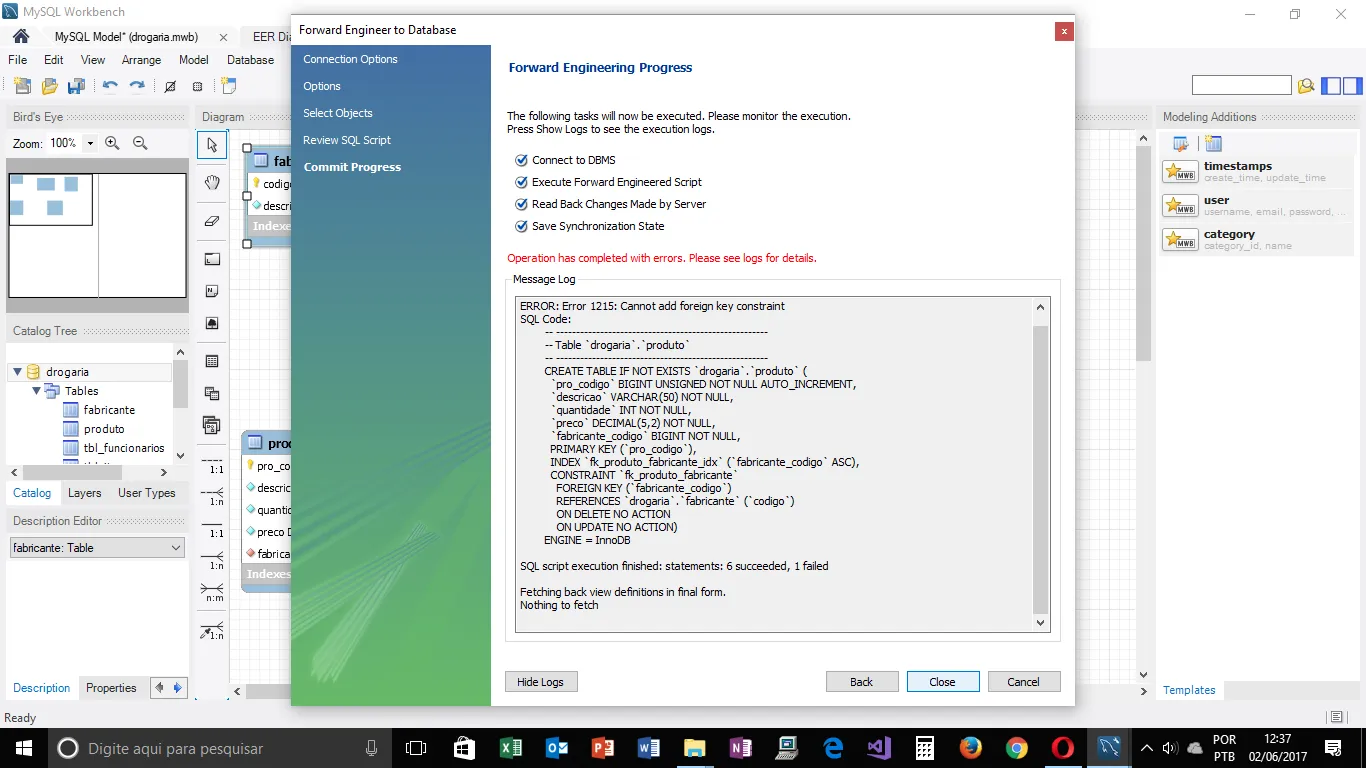The width and height of the screenshot is (1366, 768).
Task: Select the new table tool
Action: [211, 361]
